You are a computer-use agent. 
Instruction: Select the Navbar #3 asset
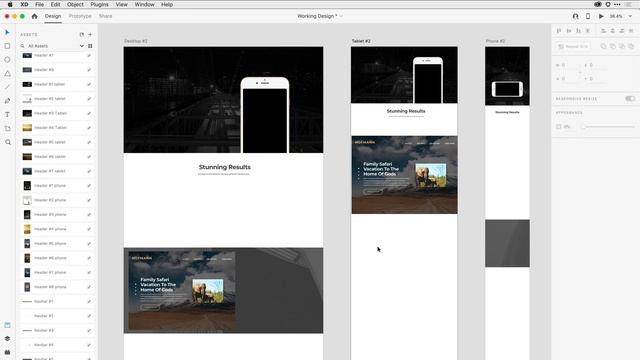click(56, 331)
